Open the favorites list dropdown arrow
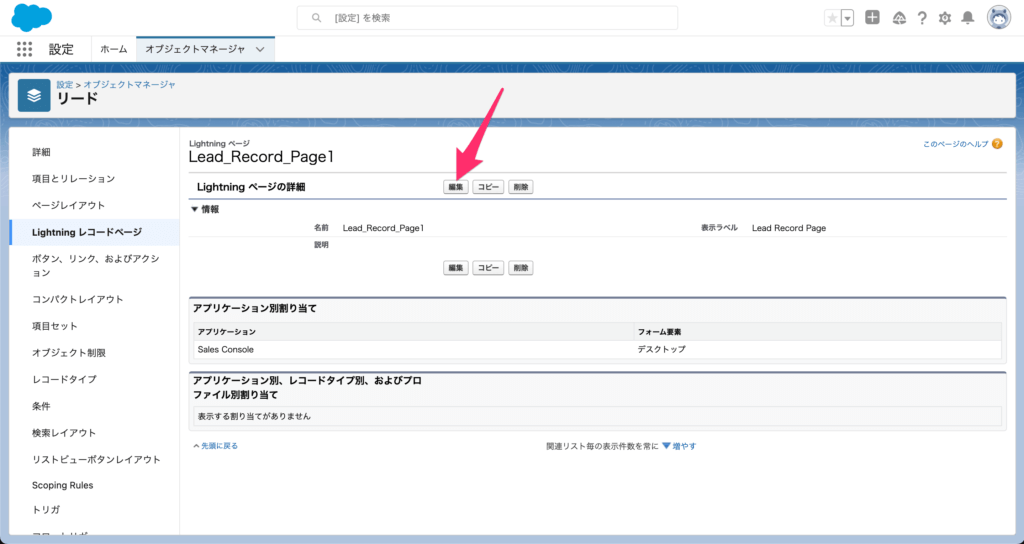Screen dimensions: 1024x544 [x=848, y=18]
